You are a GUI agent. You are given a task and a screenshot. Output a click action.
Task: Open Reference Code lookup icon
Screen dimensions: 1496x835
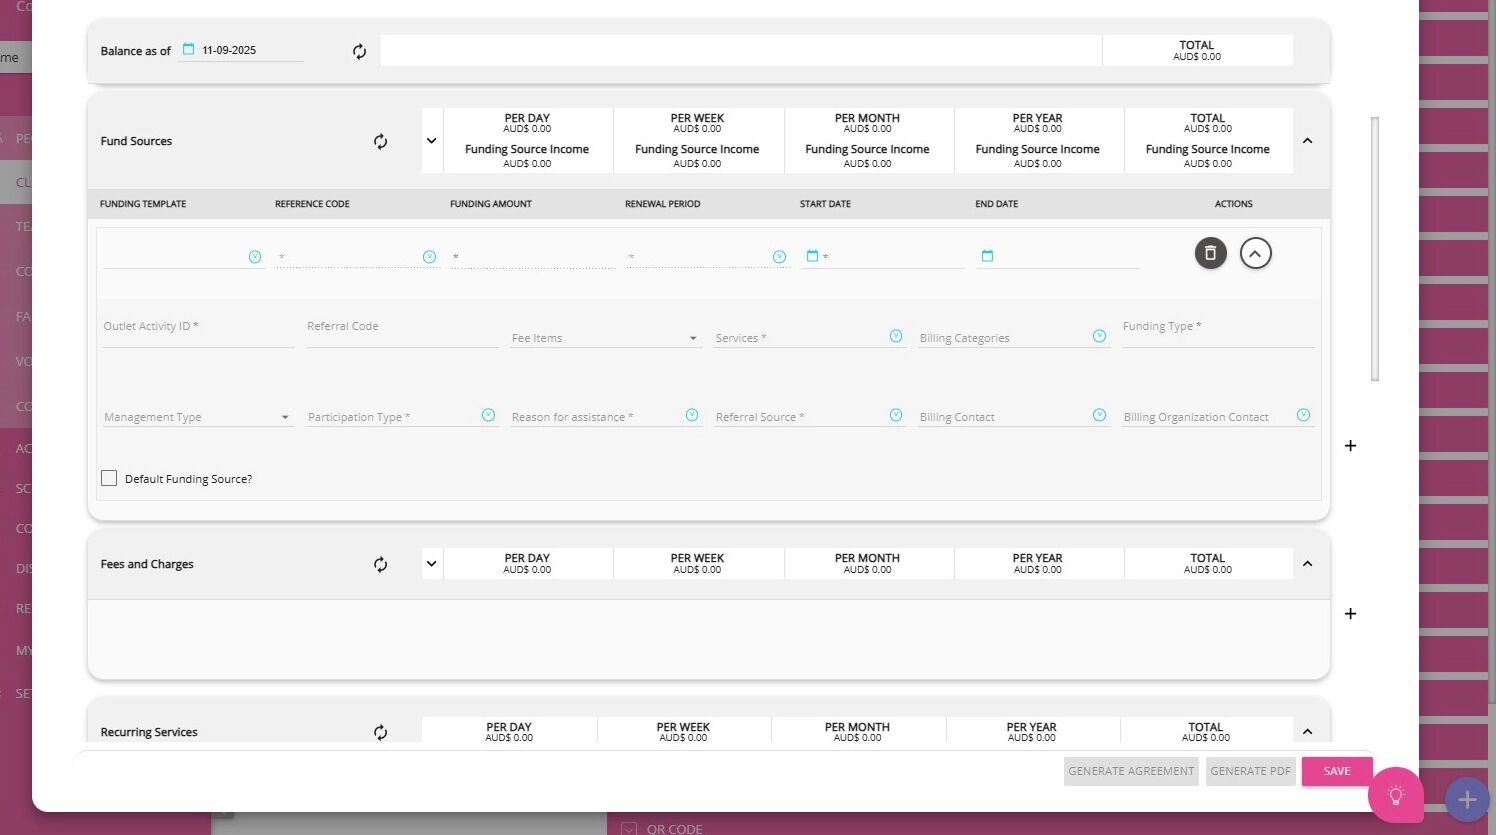[x=430, y=257]
